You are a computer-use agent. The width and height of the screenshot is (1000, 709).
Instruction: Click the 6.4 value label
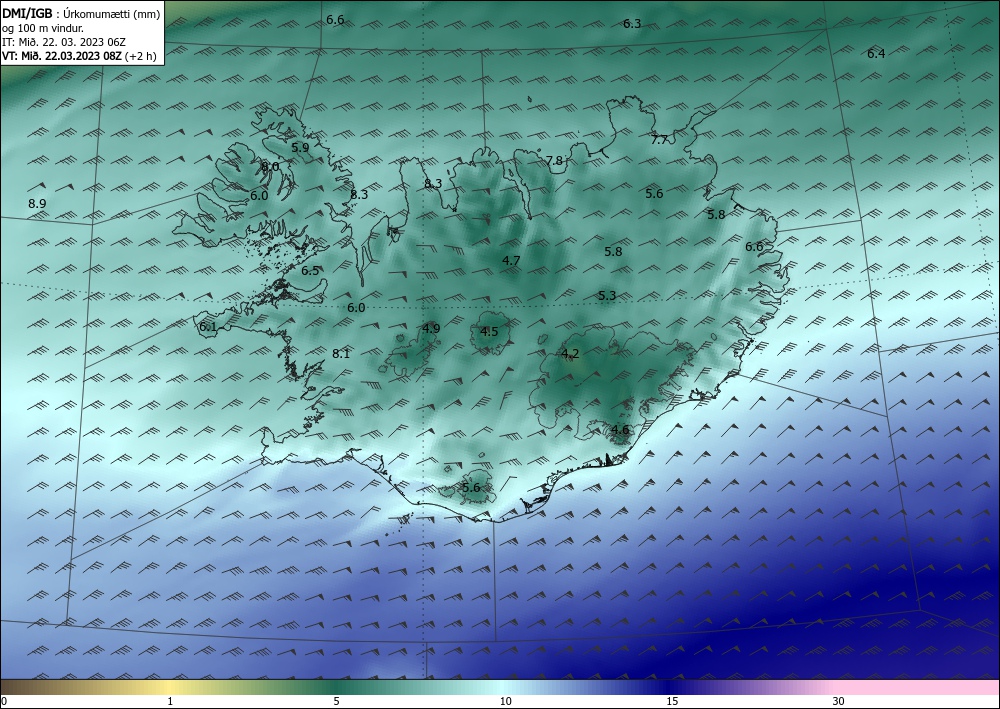coord(876,54)
